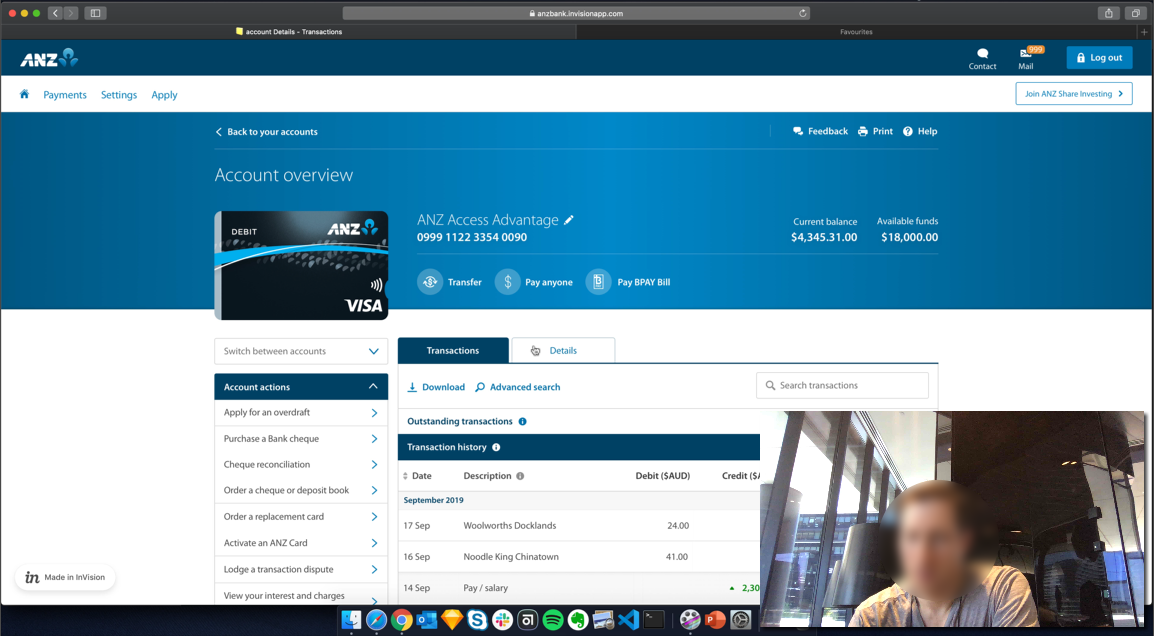Open the Safari share menu
The height and width of the screenshot is (636, 1154).
pyautogui.click(x=1108, y=13)
